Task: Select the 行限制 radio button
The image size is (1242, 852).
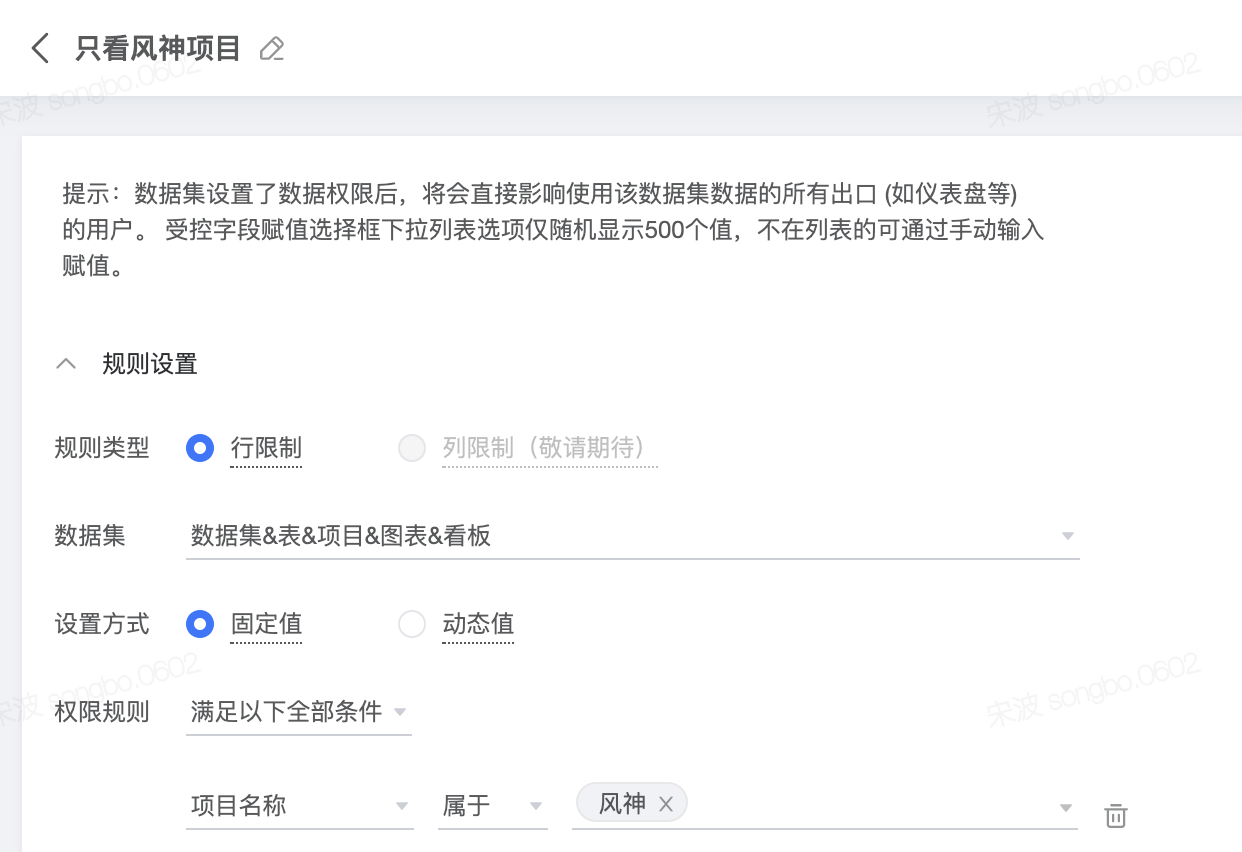Action: [200, 448]
